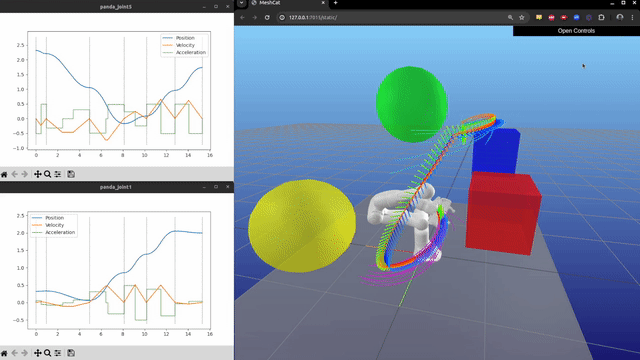Go back to previous view in panda_joint5 toolbar

15,174
